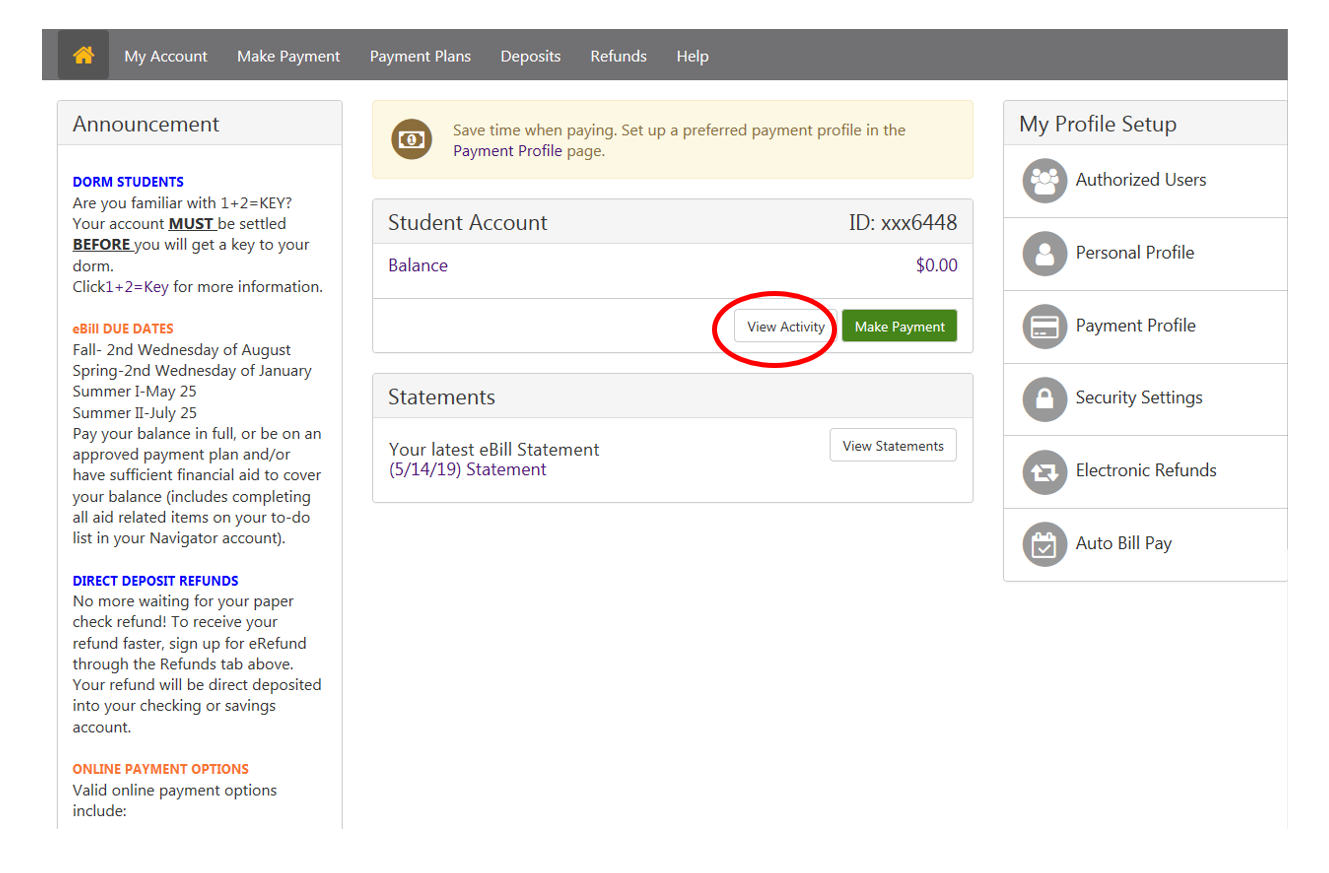Open the Deposits menu item
Viewport: 1329px width, 873px height.
pos(530,56)
